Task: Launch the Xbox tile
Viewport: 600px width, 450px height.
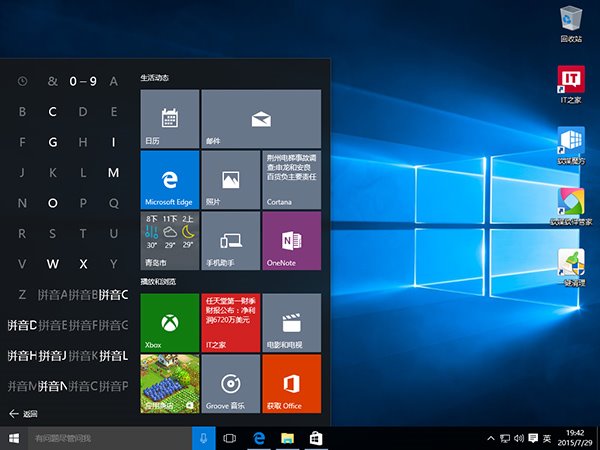Action: coord(170,322)
